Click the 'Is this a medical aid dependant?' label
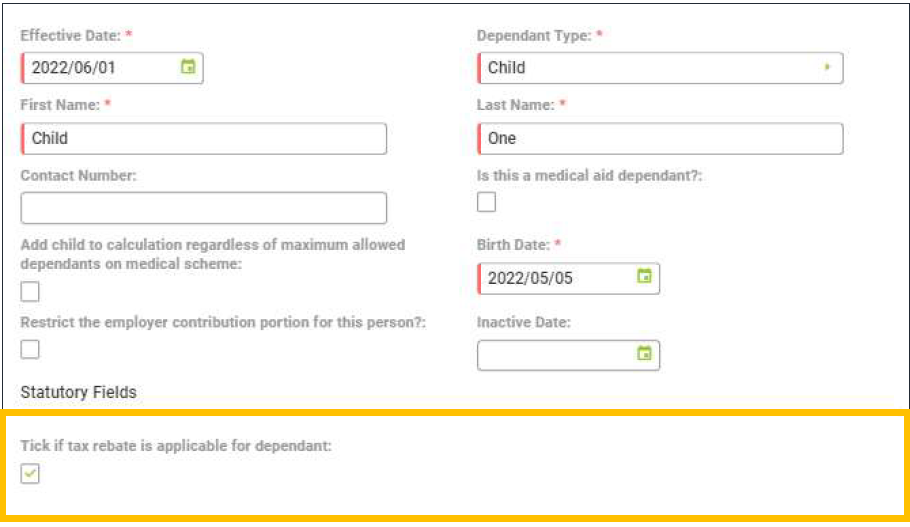The width and height of the screenshot is (910, 527). 591,175
